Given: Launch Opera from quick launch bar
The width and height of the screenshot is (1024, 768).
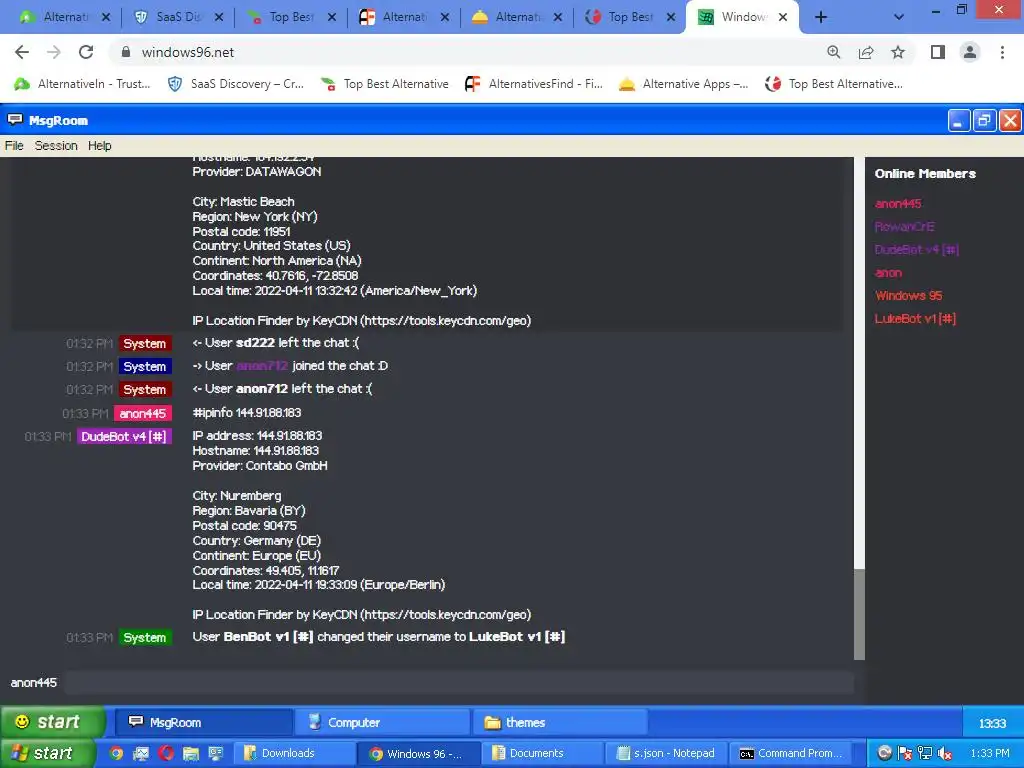Looking at the screenshot, I should (x=166, y=753).
